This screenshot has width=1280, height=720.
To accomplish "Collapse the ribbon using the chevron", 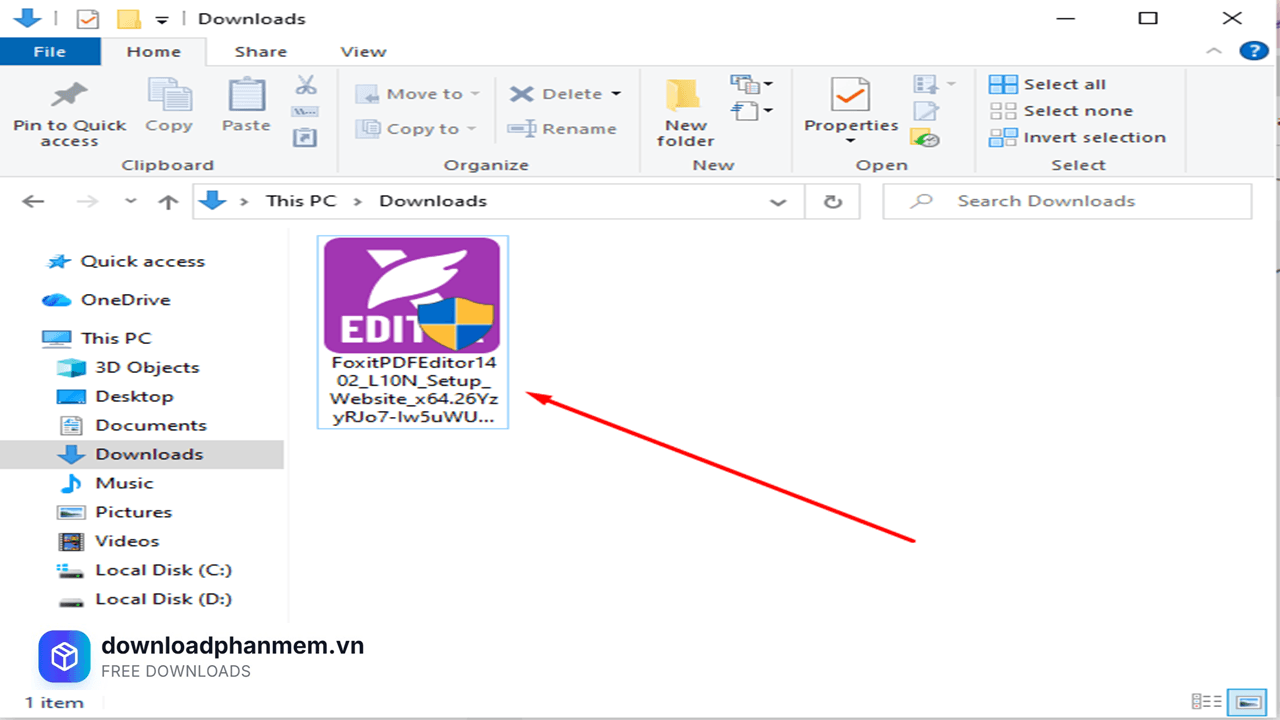I will [x=1214, y=51].
